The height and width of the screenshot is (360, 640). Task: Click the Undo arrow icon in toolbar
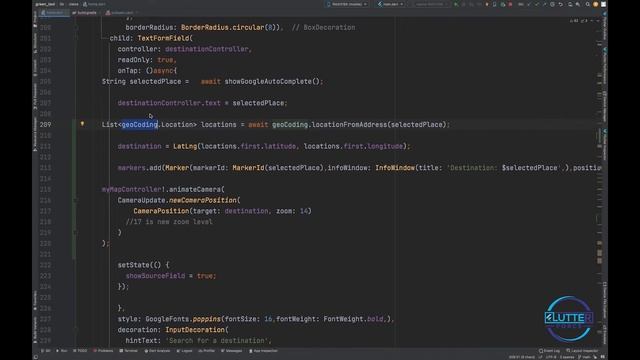tap(561, 4)
